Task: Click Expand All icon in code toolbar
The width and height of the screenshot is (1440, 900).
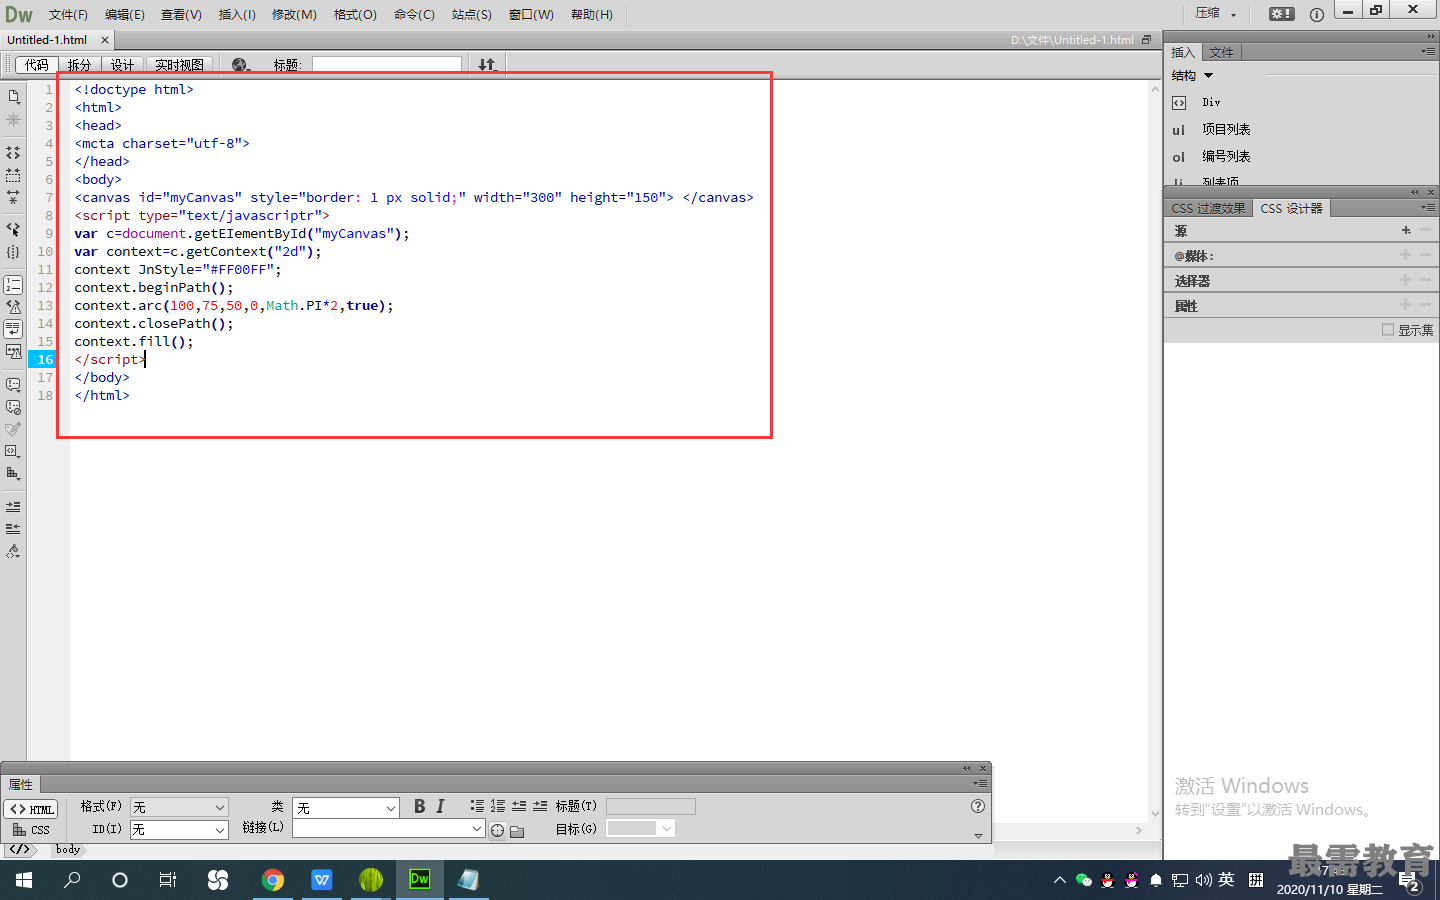Action: point(13,197)
